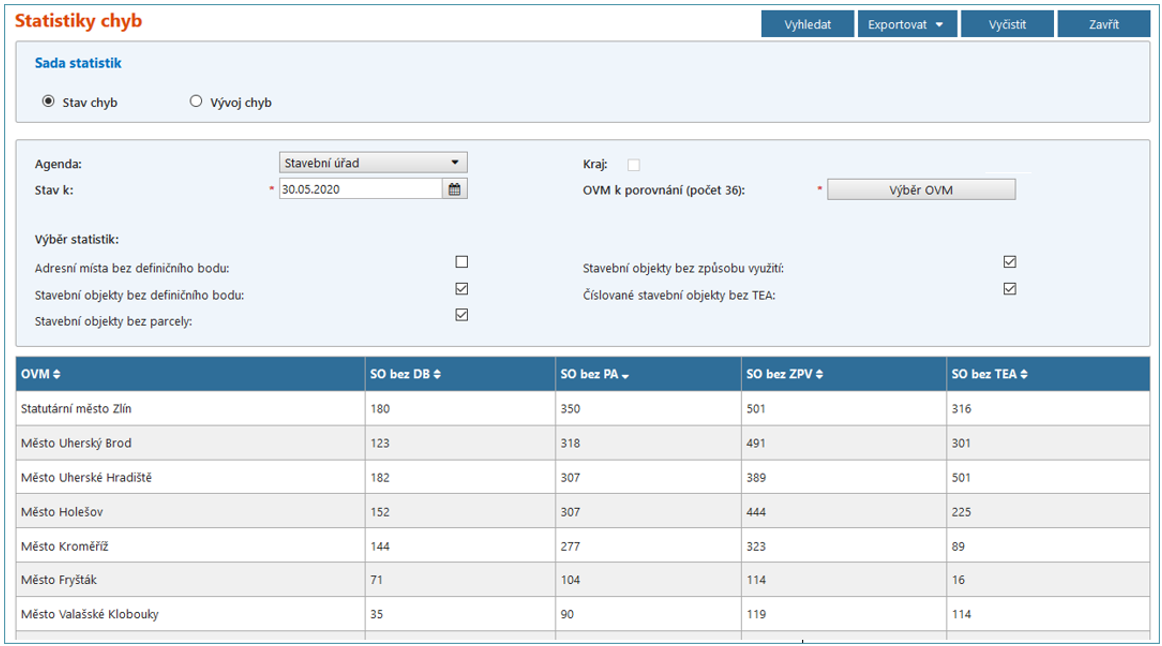Open the Agenda dropdown Stavební úřad
This screenshot has width=1162, height=646.
(372, 163)
